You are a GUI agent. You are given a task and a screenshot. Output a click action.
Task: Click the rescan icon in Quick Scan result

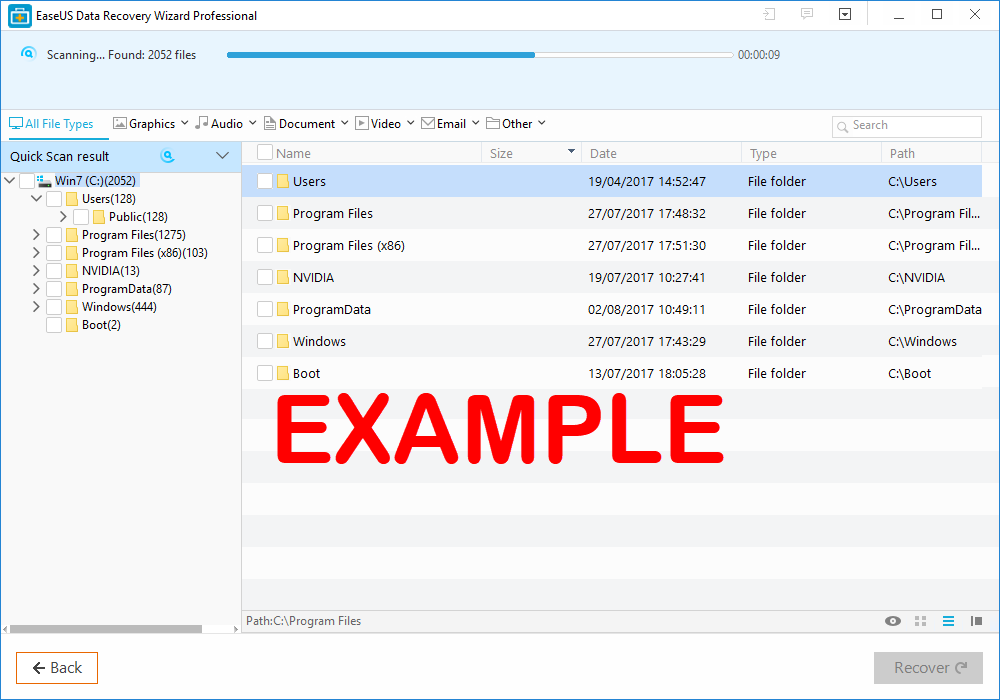[x=167, y=156]
